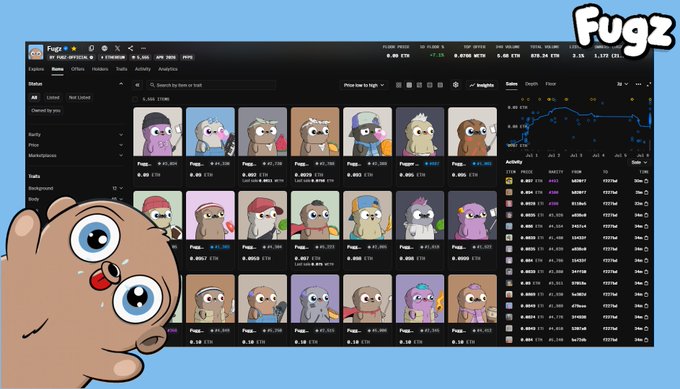Select the All status filter
This screenshot has height=389, width=680.
click(34, 98)
